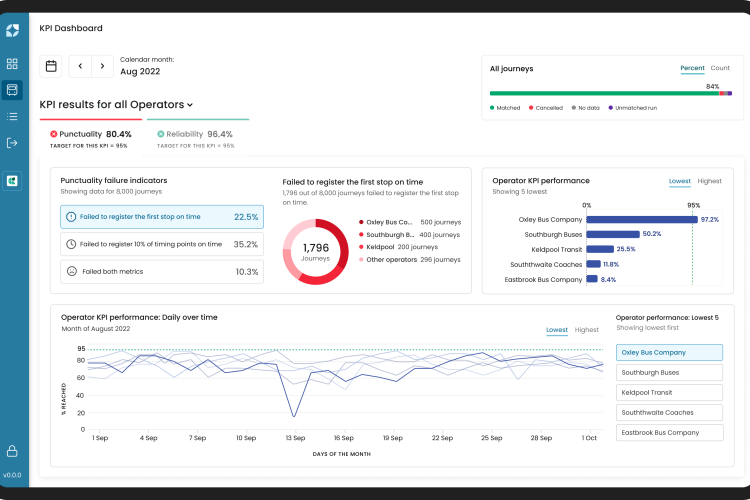Open the dashboard grid icon in sidebar

point(12,64)
